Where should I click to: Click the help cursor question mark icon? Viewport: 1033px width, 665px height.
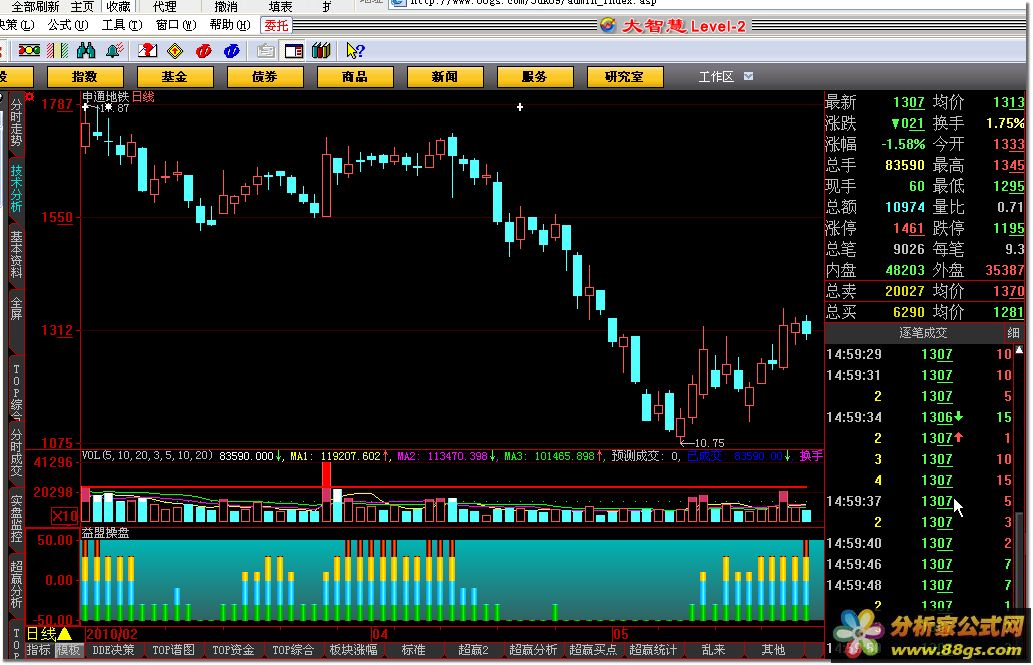(355, 50)
